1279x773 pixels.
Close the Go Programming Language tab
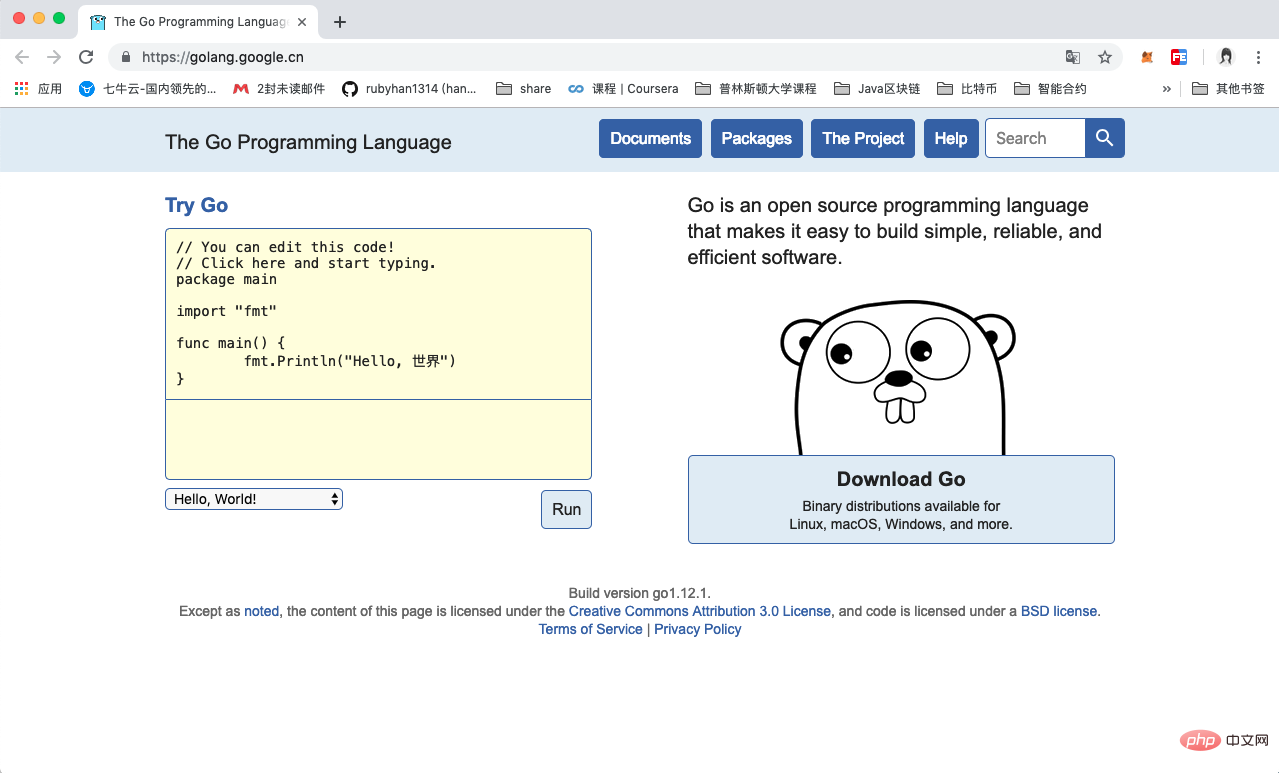302,21
